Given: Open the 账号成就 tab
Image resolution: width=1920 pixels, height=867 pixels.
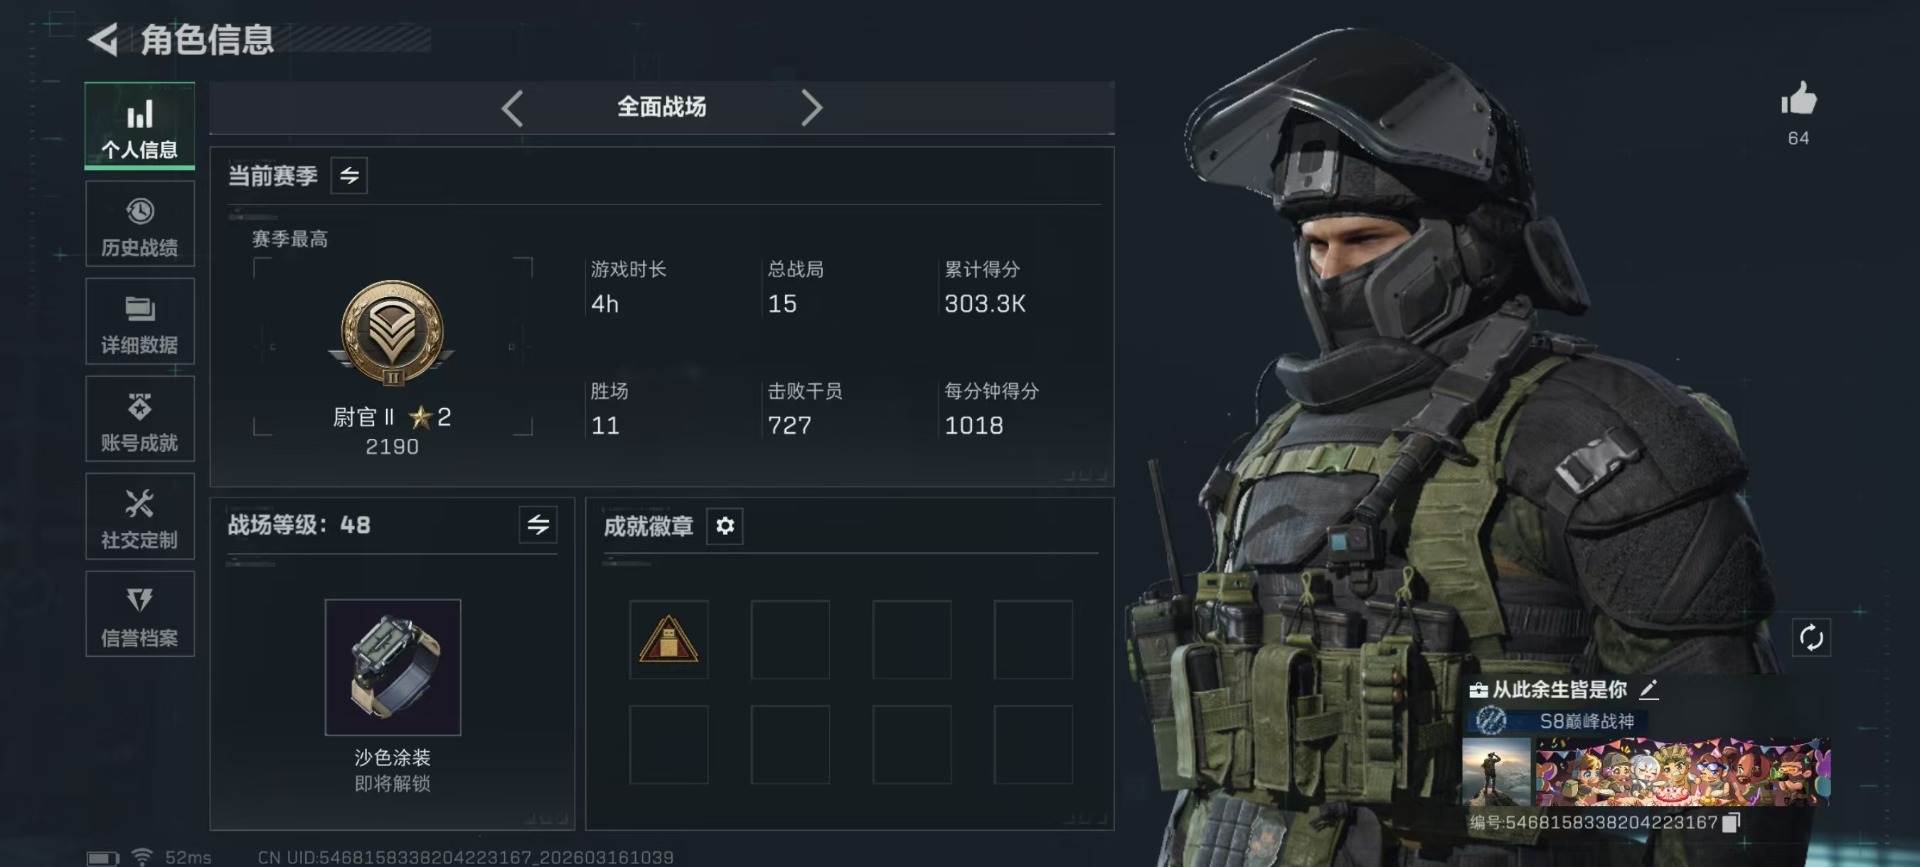Looking at the screenshot, I should 140,419.
